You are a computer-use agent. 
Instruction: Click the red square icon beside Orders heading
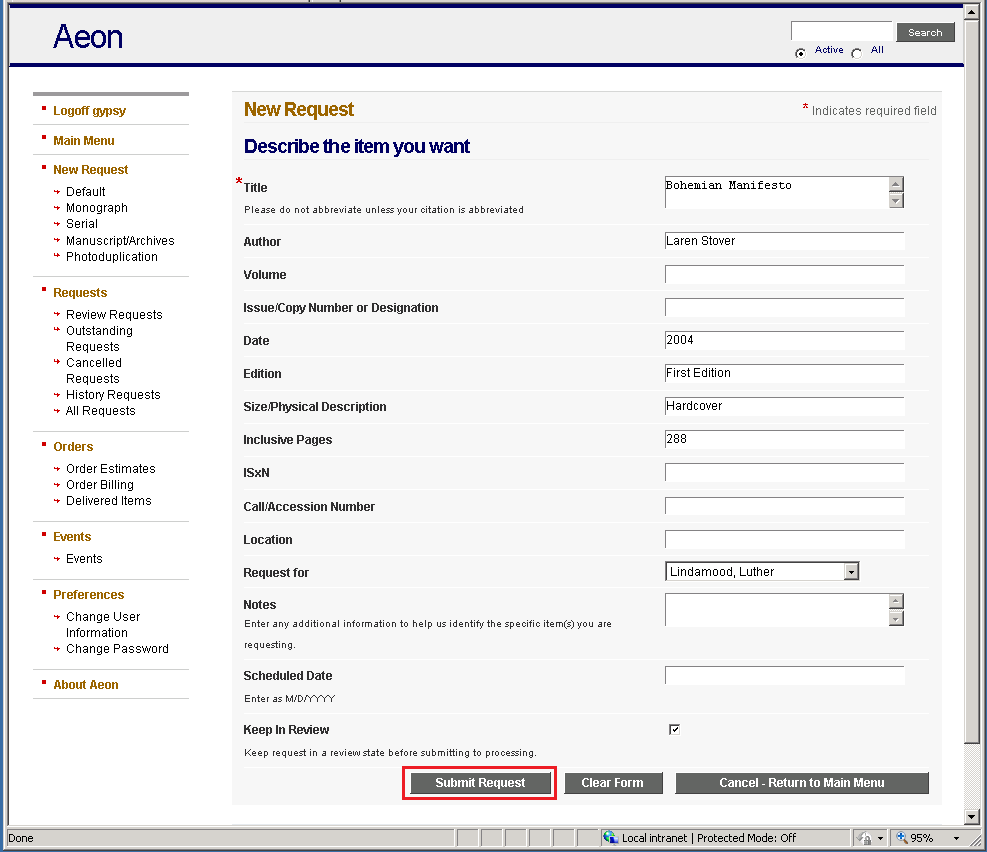click(43, 446)
